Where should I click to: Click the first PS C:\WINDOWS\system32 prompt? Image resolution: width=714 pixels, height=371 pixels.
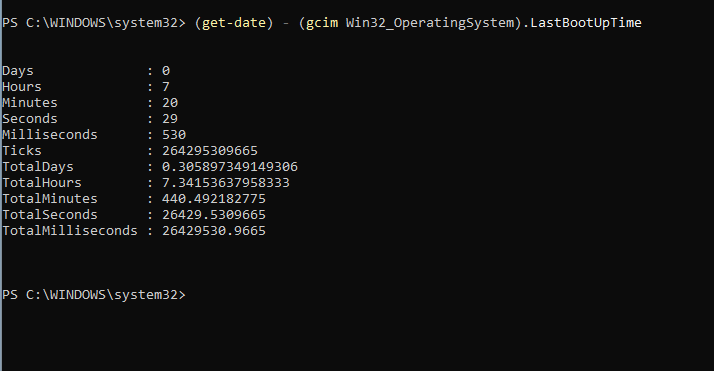coord(94,23)
